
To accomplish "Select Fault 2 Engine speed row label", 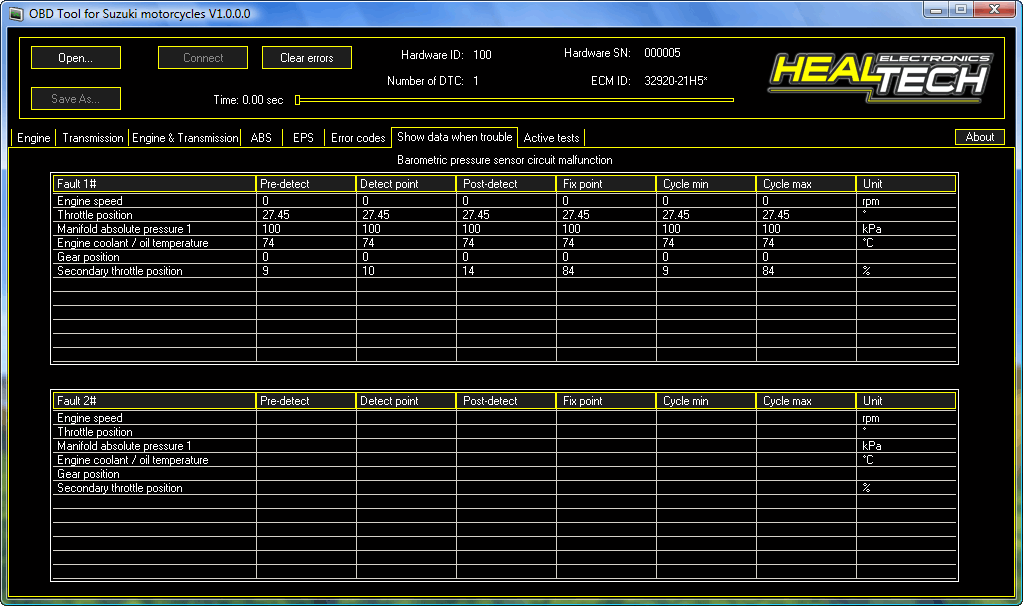I will pyautogui.click(x=89, y=418).
